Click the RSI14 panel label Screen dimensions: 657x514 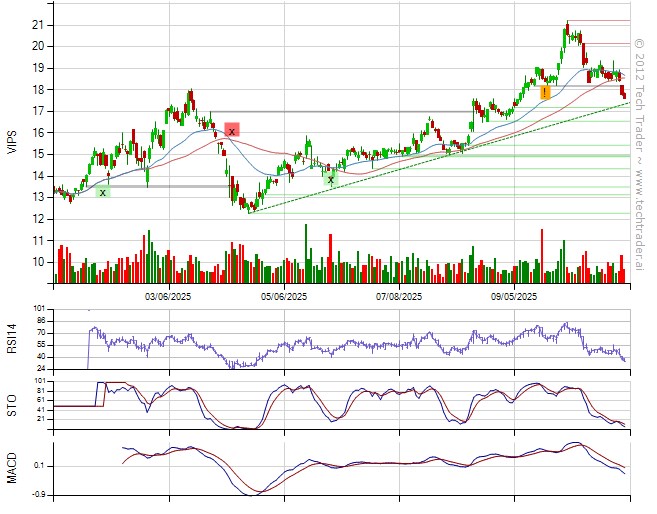(x=13, y=338)
